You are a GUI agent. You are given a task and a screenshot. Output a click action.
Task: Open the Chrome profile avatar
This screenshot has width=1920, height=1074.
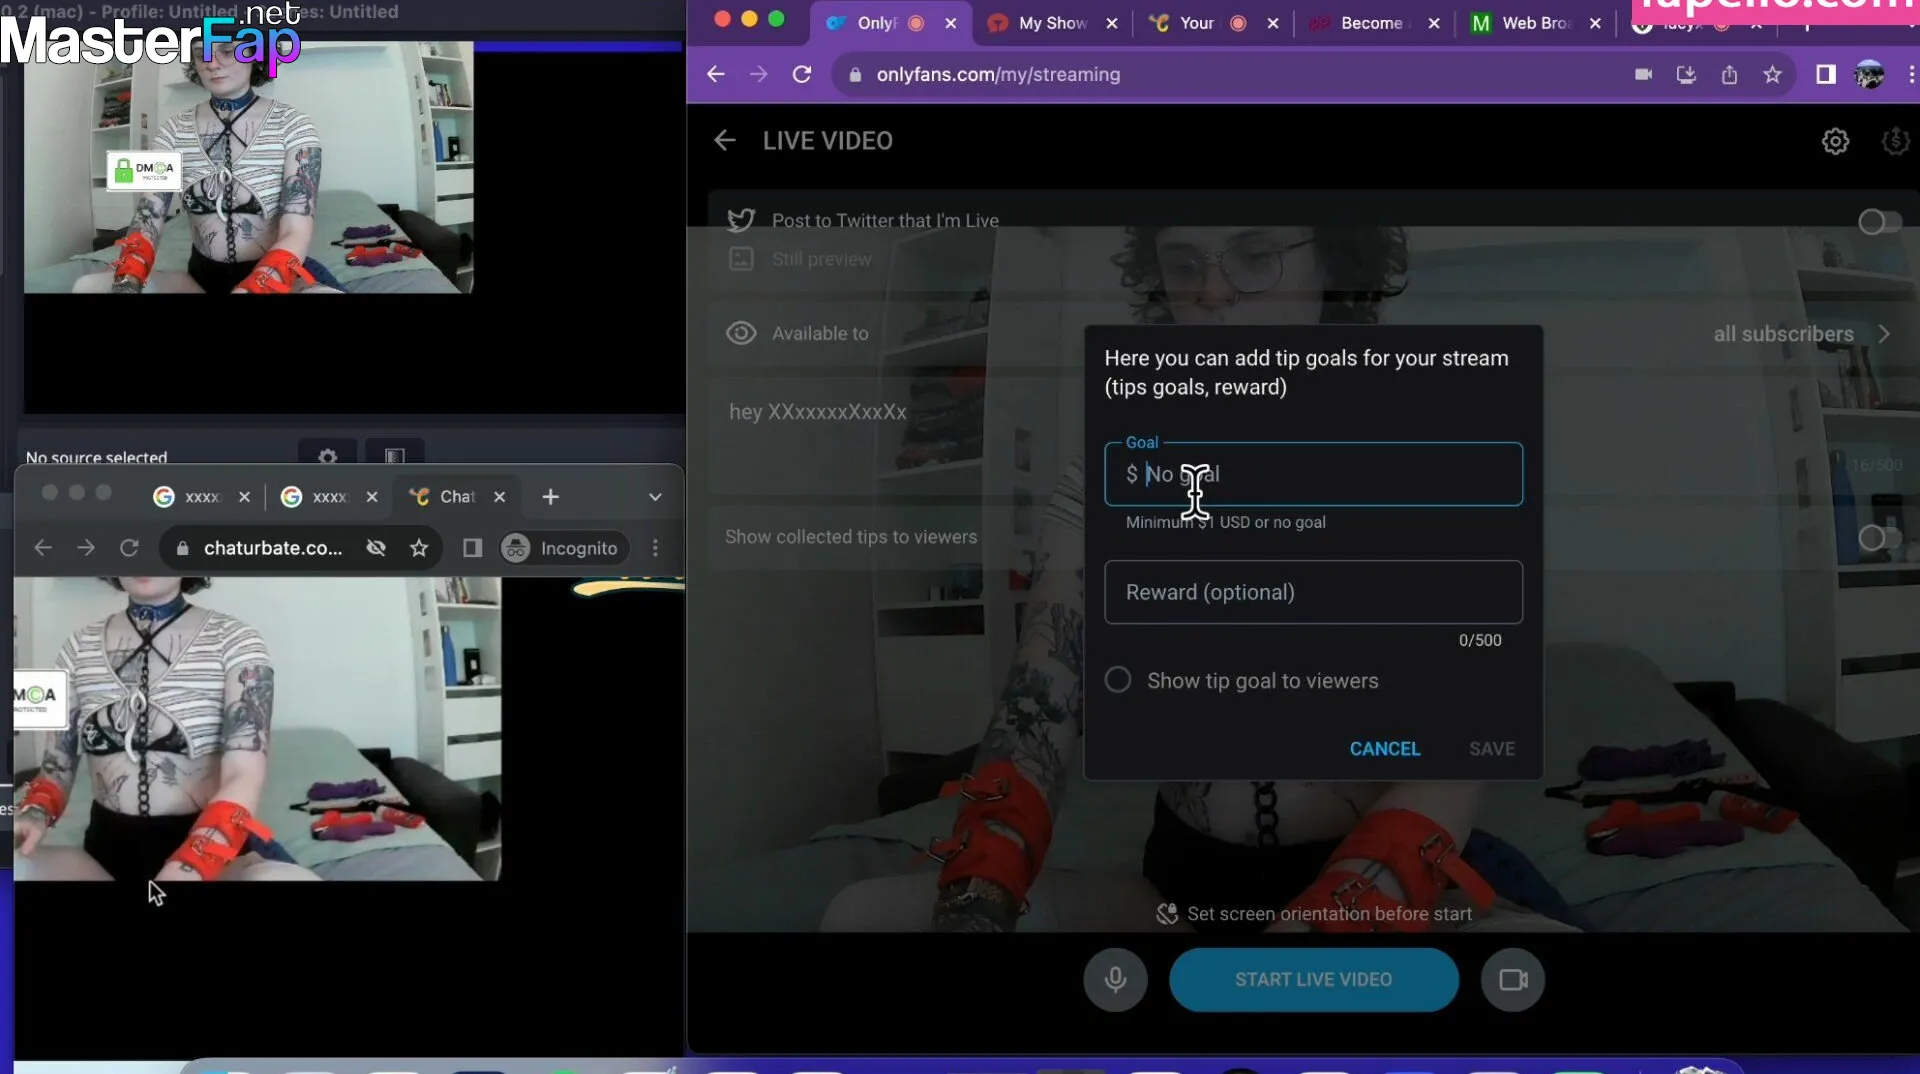[x=1869, y=74]
